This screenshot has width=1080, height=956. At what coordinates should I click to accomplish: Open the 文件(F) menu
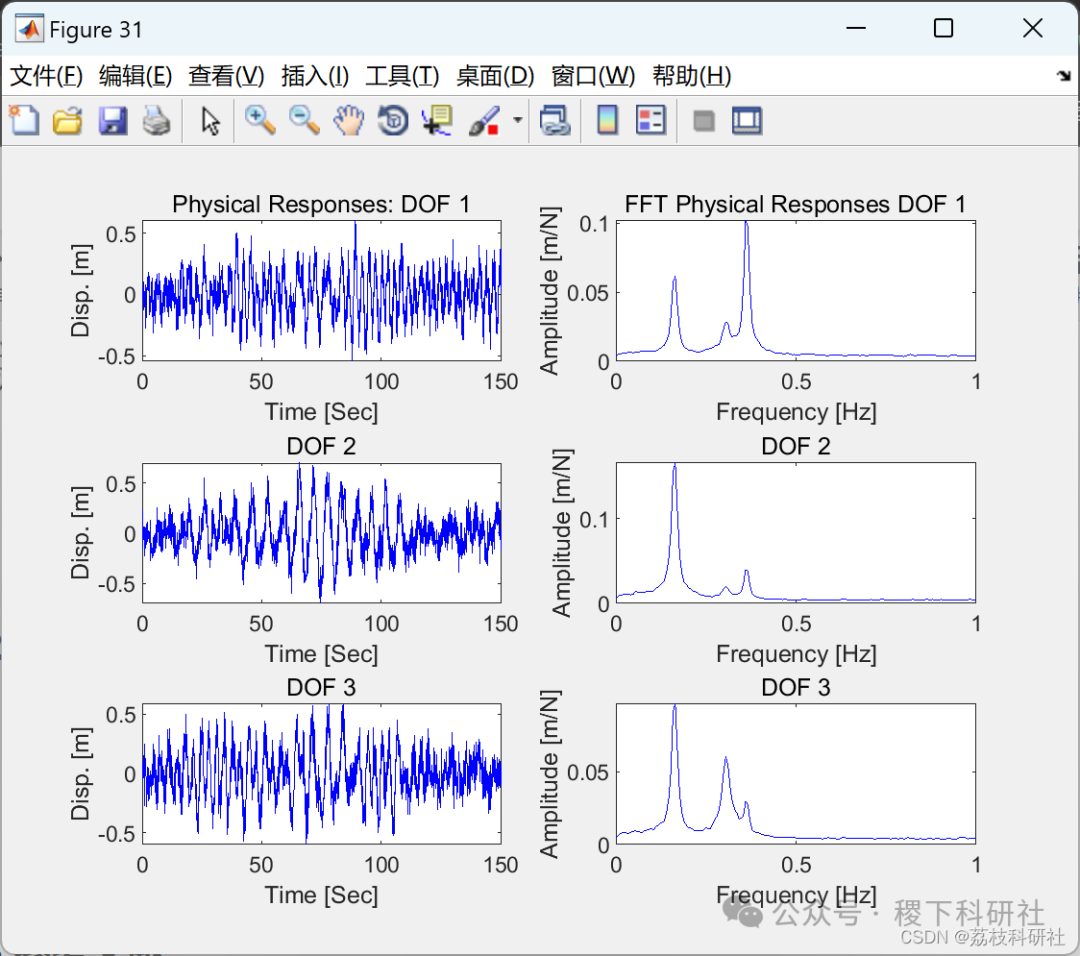click(46, 76)
